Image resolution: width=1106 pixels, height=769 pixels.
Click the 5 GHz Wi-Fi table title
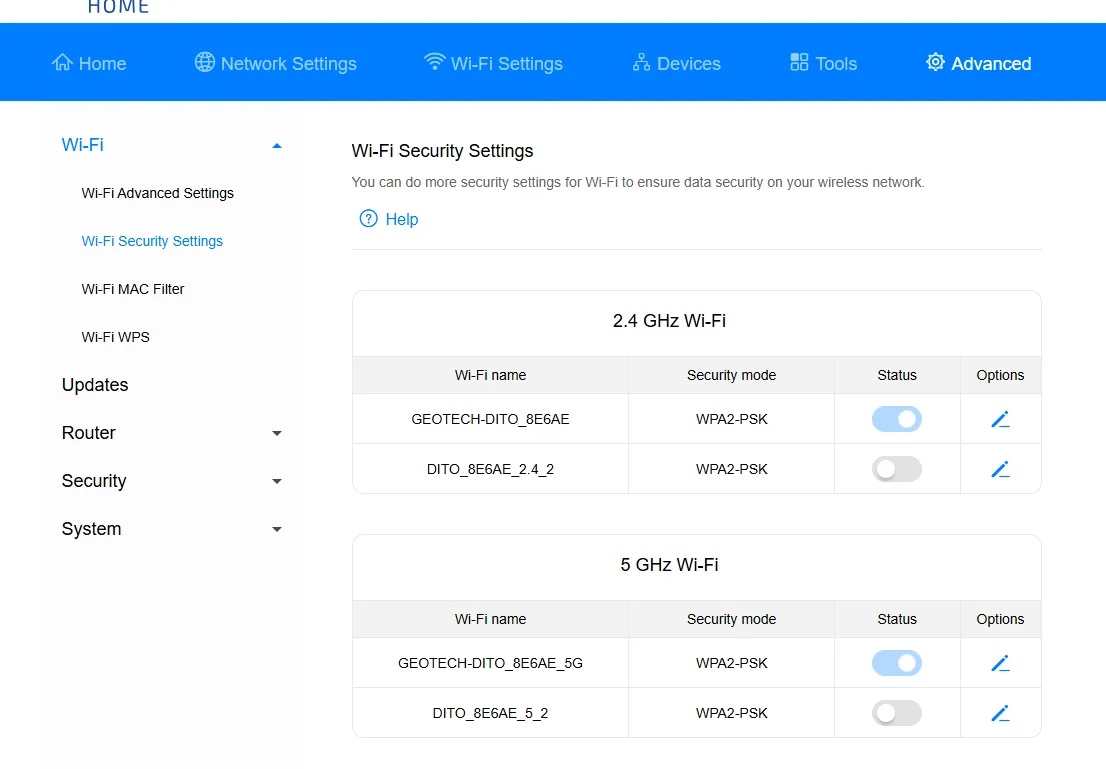pos(669,565)
